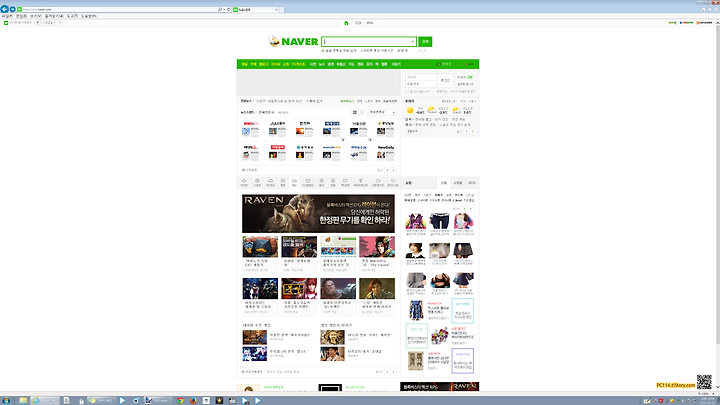Image resolution: width=720 pixels, height=405 pixels.
Task: Launch Firefox from the taskbar
Action: tap(193, 400)
